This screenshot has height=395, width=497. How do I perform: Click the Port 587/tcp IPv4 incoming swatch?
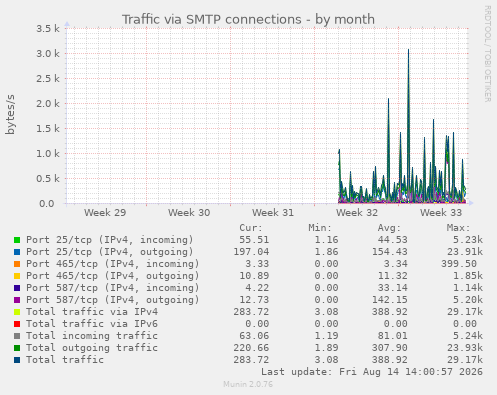click(x=17, y=288)
